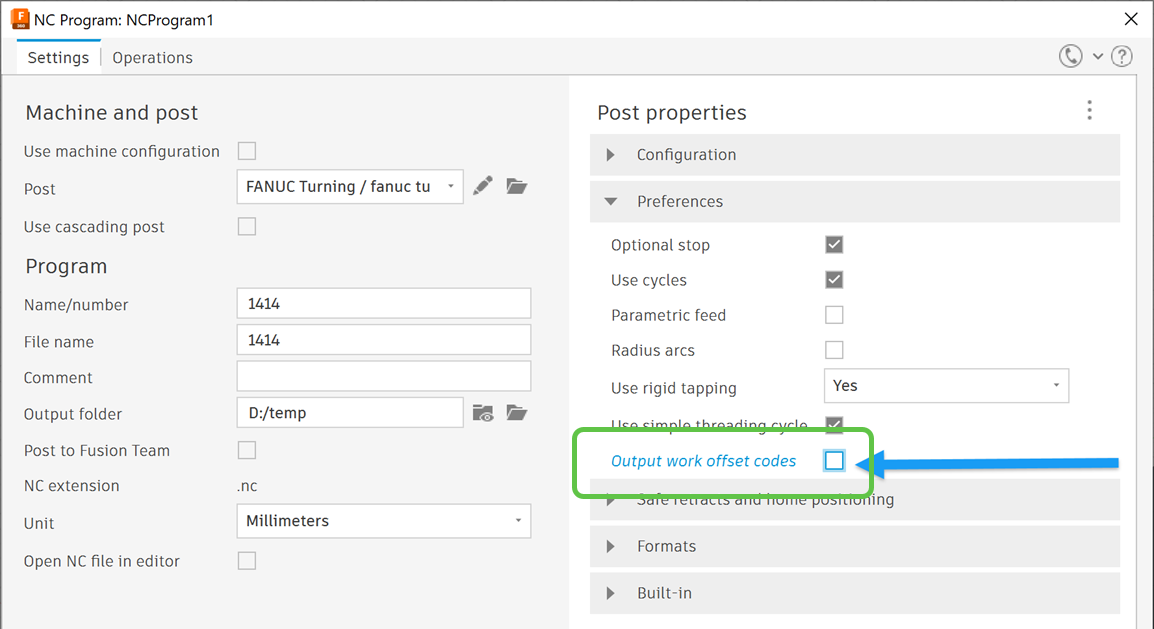The image size is (1154, 629).
Task: Open post library folder icon beside Post
Action: (516, 186)
